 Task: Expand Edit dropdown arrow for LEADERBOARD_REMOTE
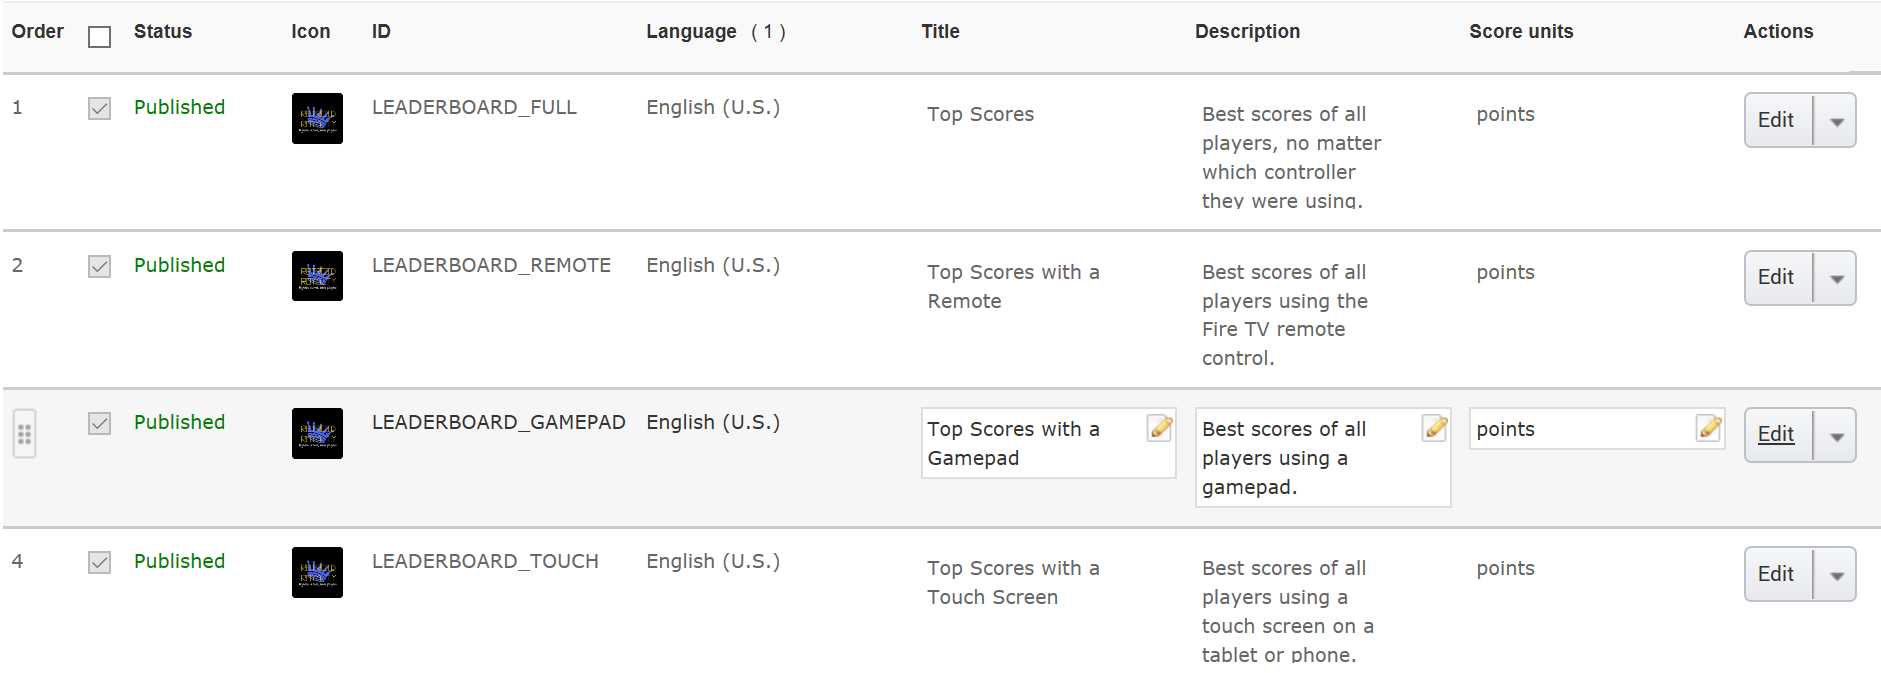[1836, 278]
